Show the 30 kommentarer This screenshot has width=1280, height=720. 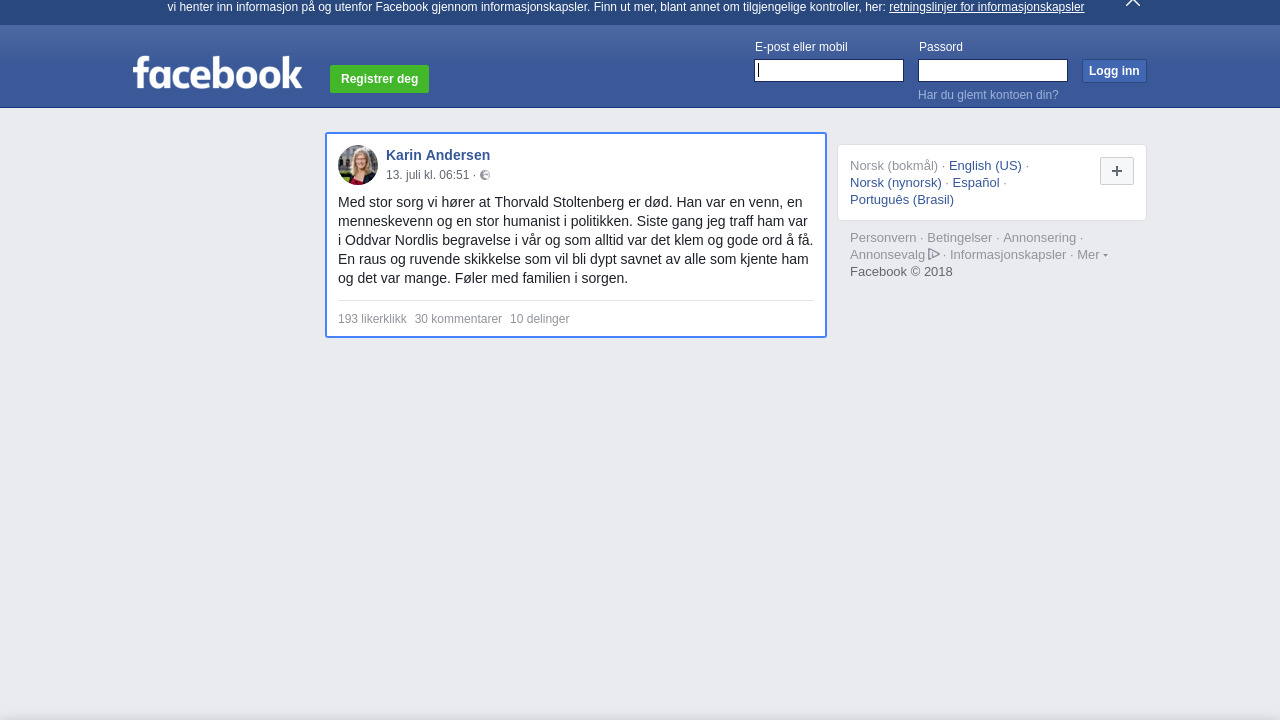(x=458, y=319)
